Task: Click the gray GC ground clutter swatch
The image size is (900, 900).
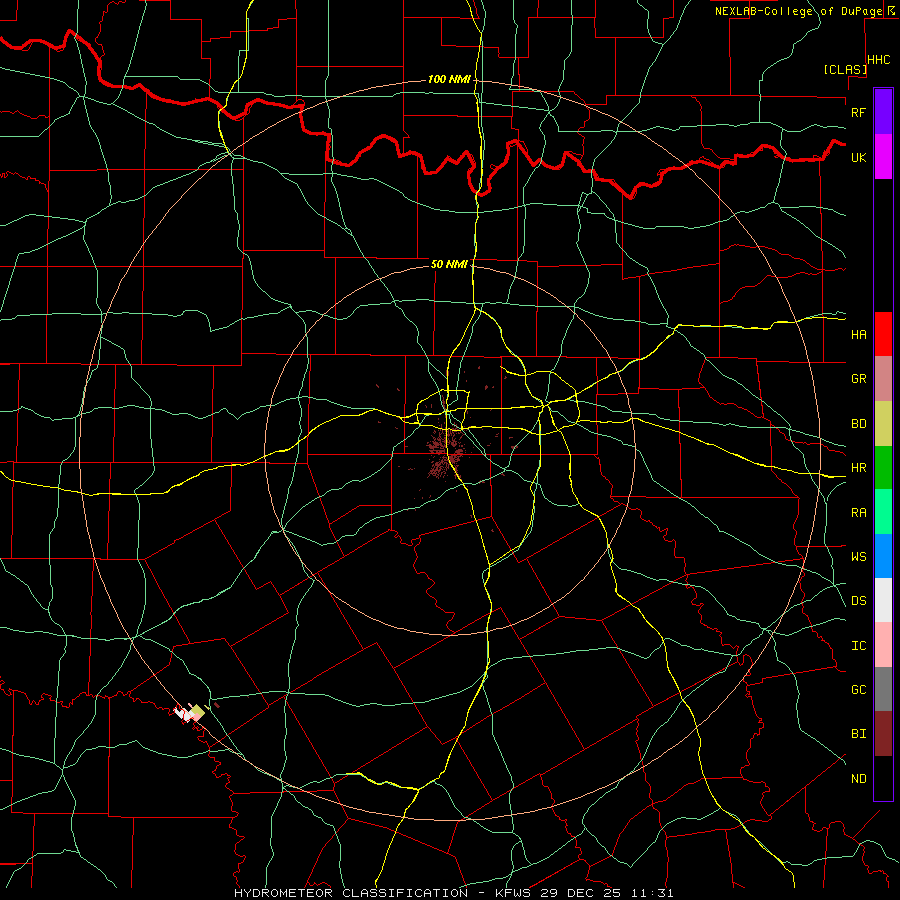Action: [883, 689]
